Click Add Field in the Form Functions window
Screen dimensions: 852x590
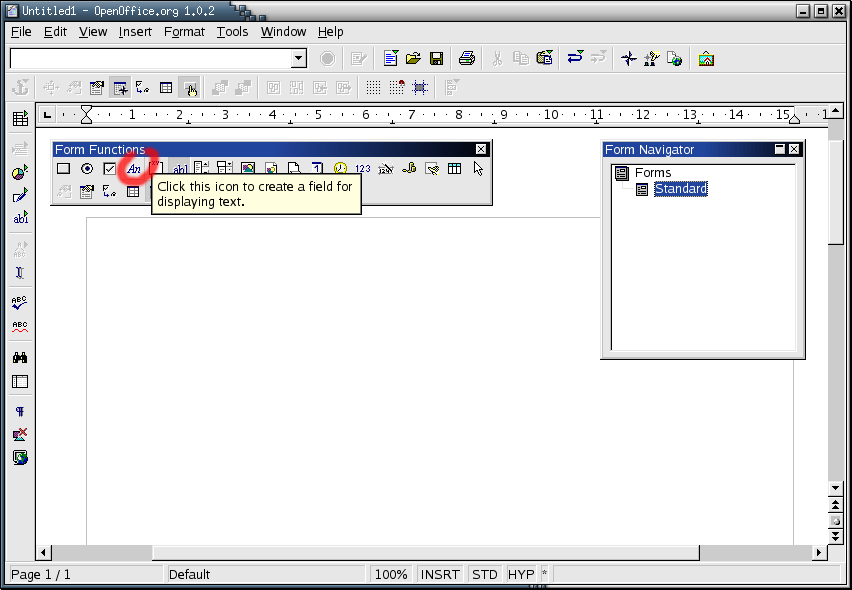(x=133, y=192)
